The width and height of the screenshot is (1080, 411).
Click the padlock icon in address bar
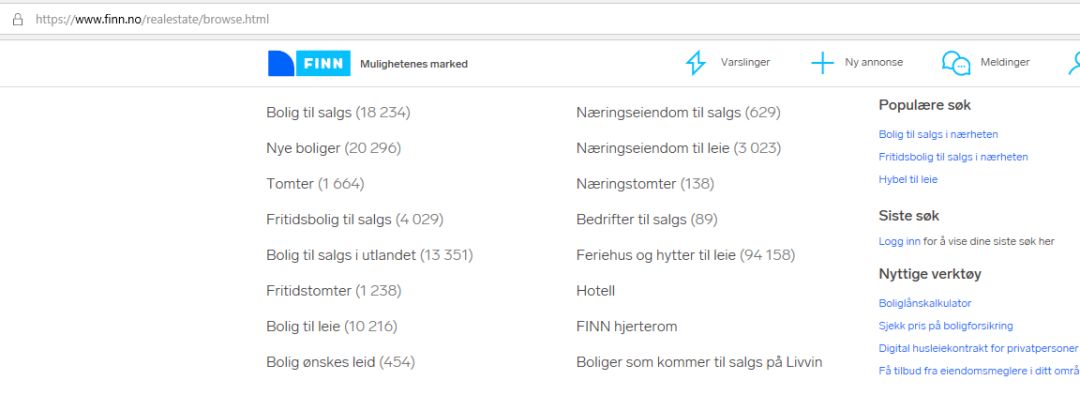tap(18, 19)
